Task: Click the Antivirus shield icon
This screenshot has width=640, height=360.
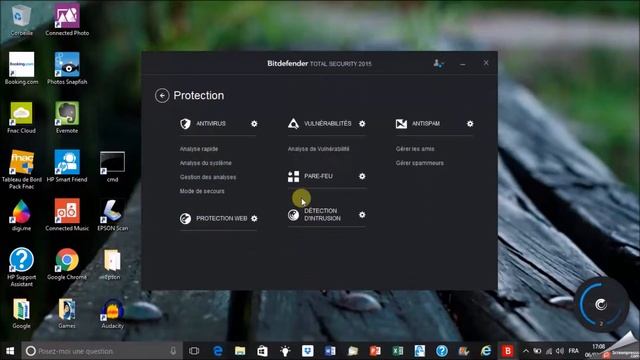Action: (x=185, y=124)
